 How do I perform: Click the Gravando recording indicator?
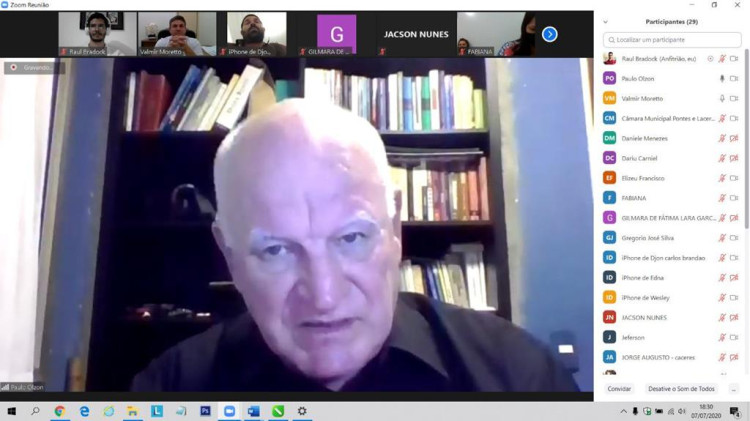coord(34,67)
